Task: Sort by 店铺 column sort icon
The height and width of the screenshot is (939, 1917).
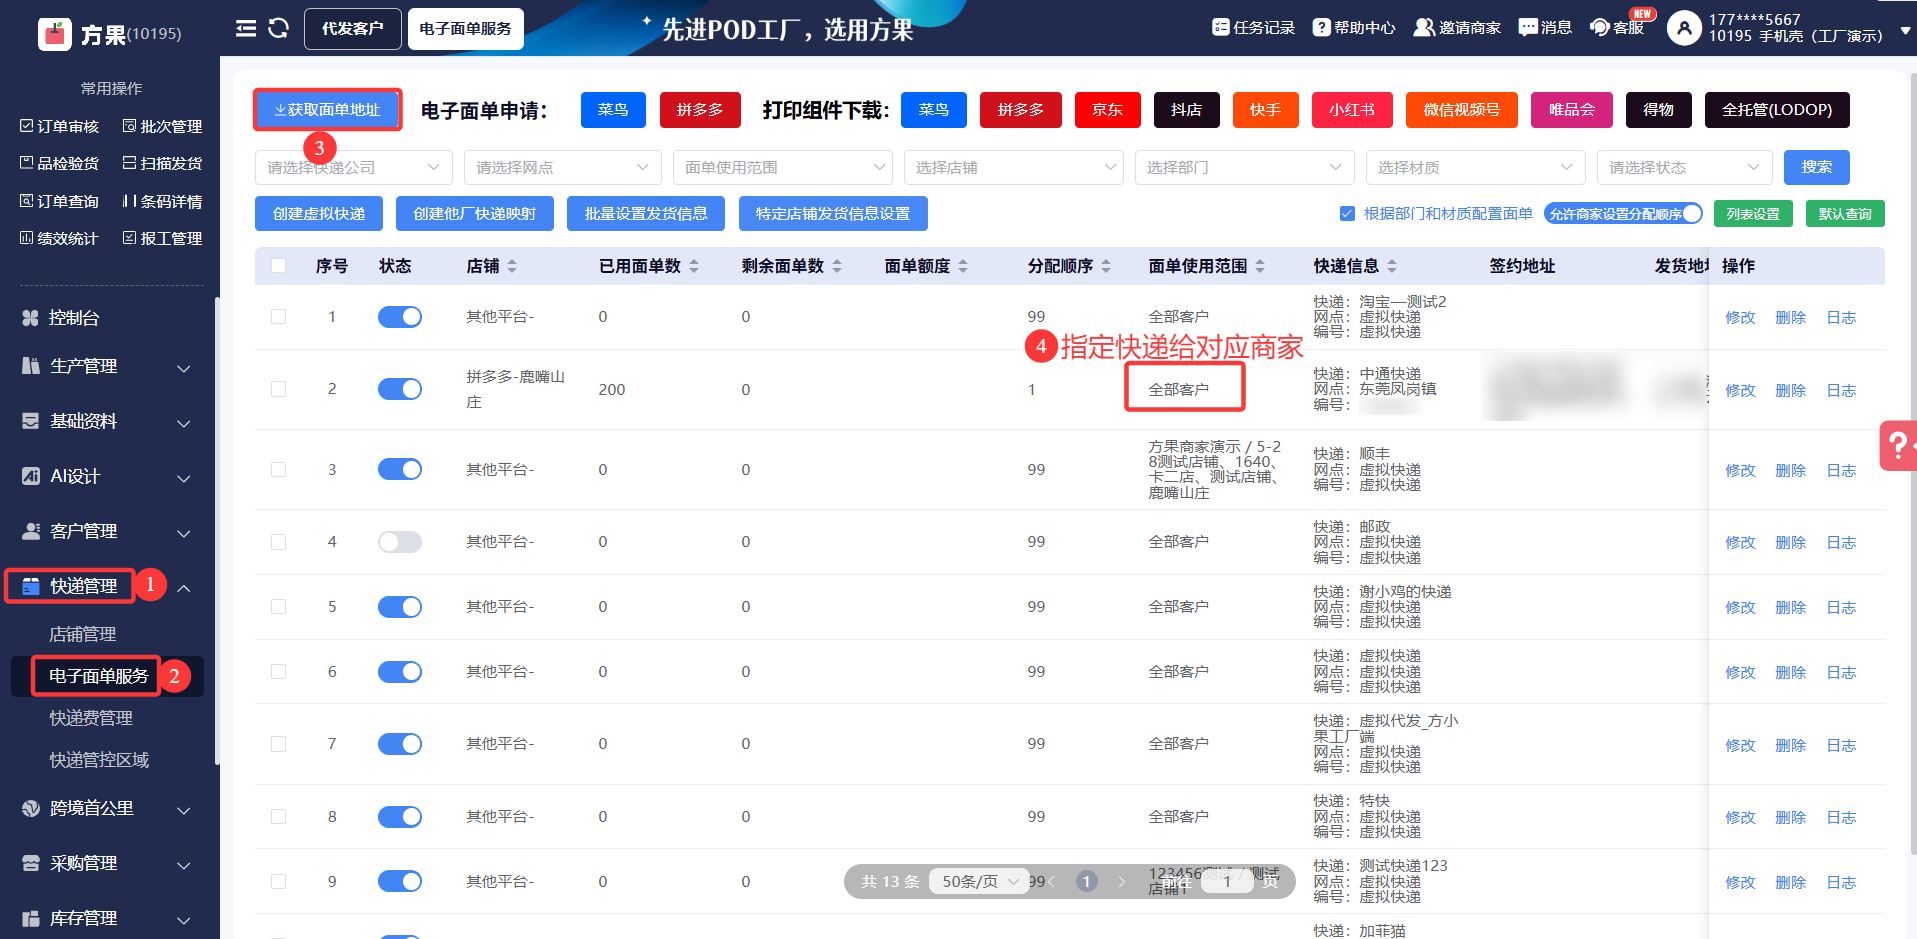Action: (512, 266)
